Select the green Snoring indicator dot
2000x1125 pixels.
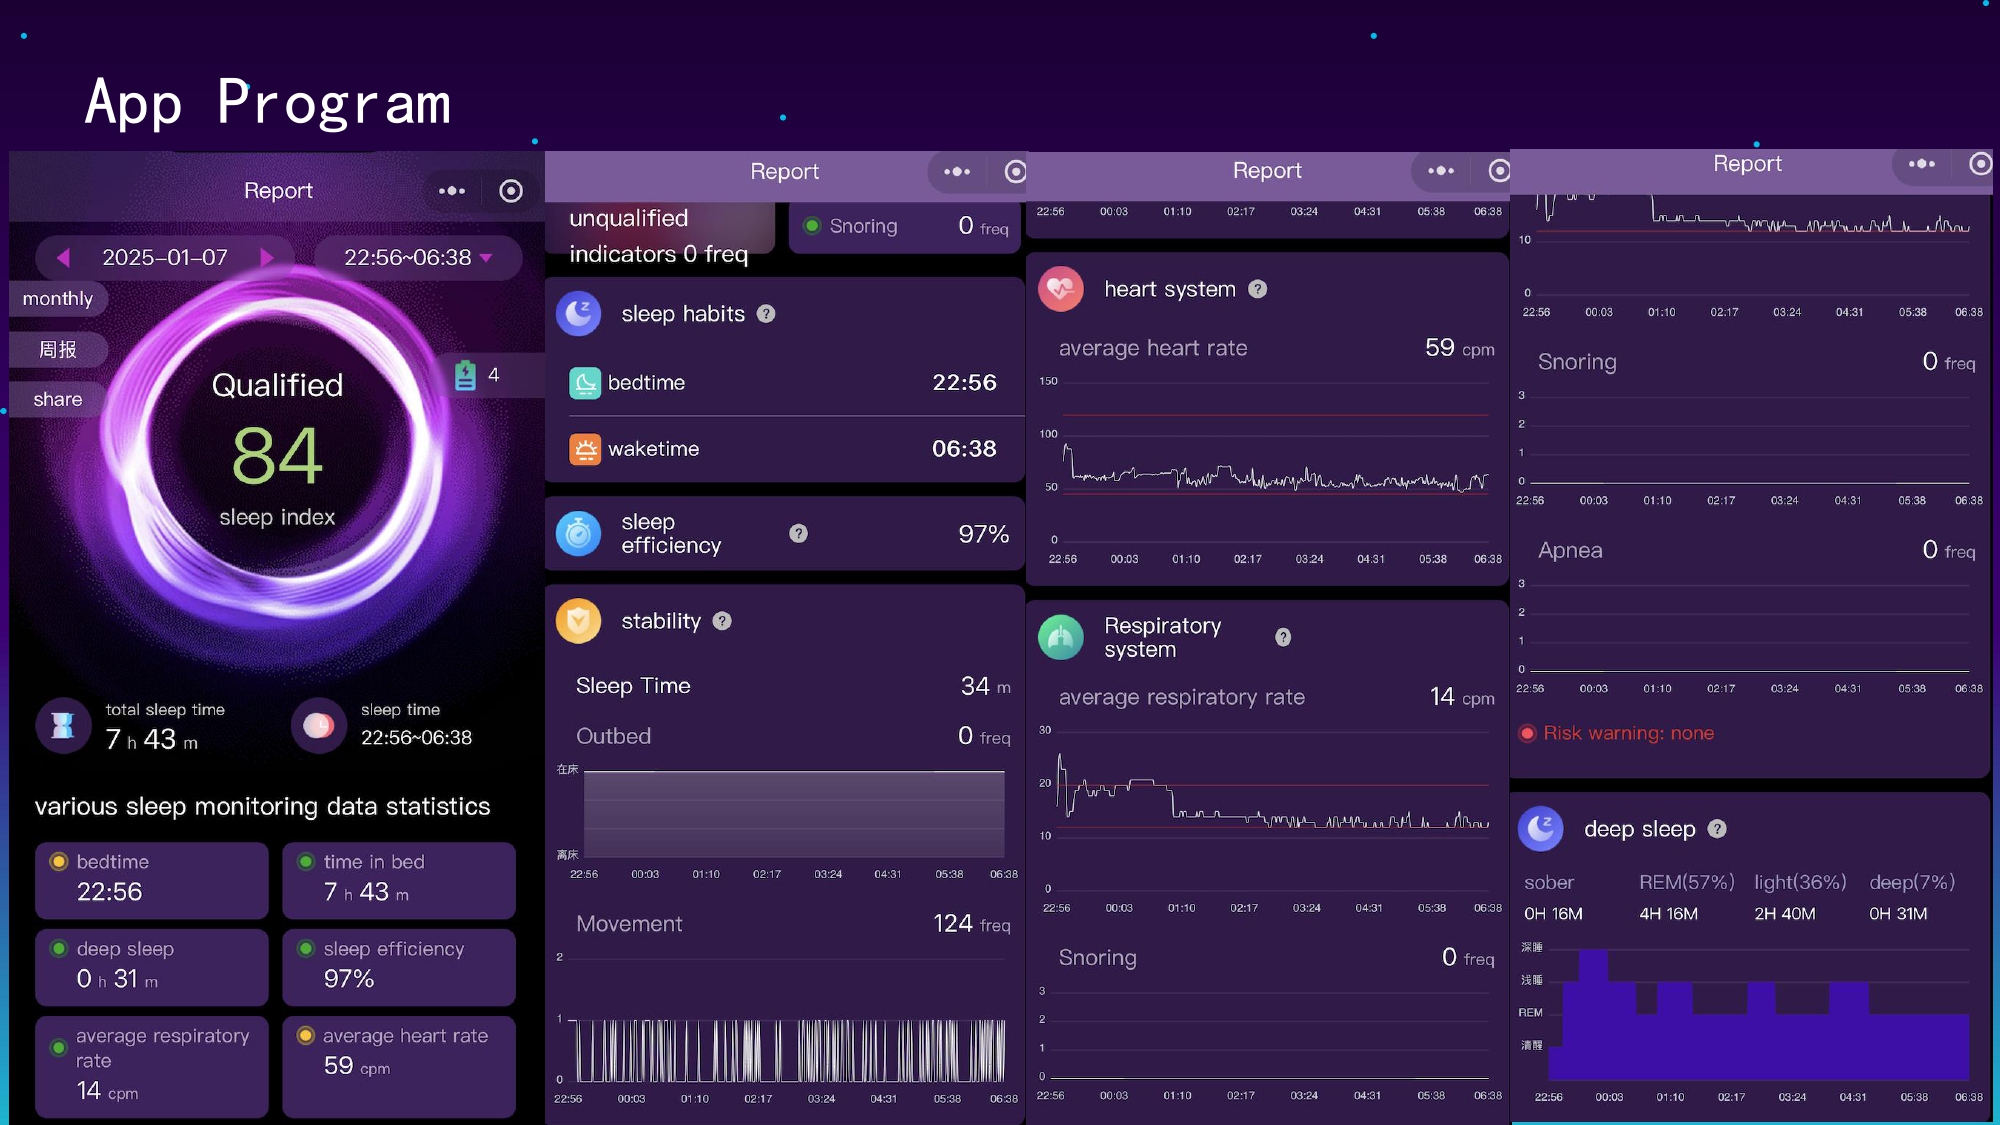pos(812,226)
